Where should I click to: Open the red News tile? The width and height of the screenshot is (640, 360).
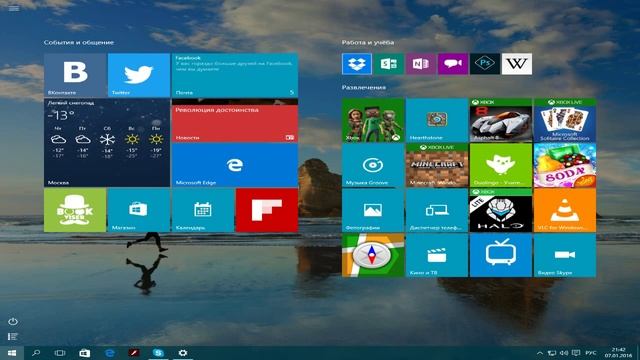pyautogui.click(x=235, y=120)
